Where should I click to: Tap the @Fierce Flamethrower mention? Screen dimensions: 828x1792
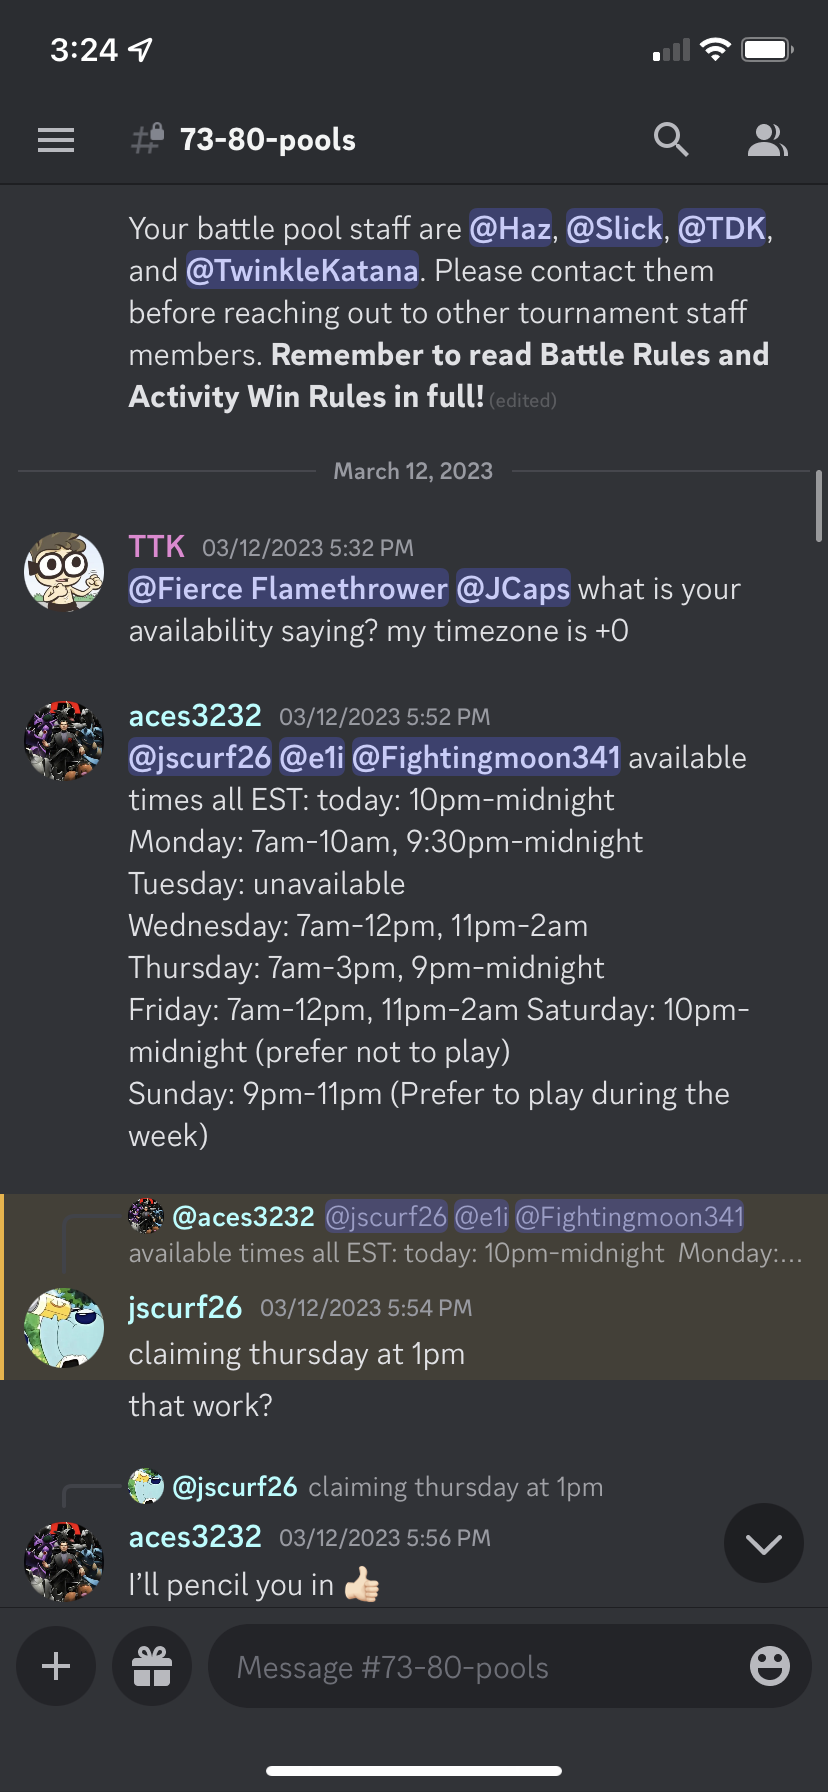coord(288,589)
